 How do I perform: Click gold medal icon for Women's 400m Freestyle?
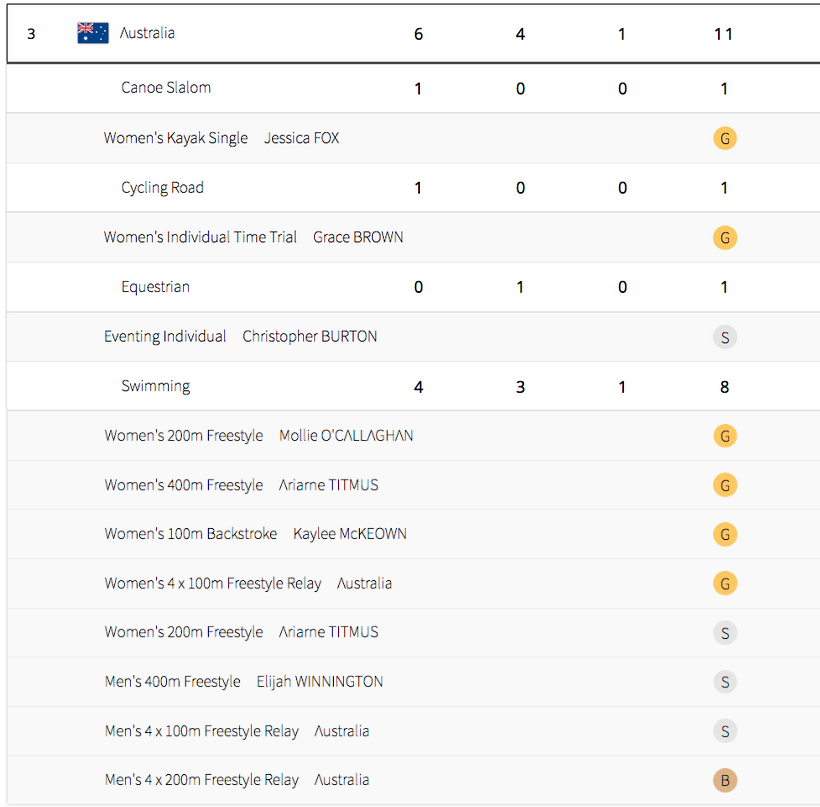725,485
